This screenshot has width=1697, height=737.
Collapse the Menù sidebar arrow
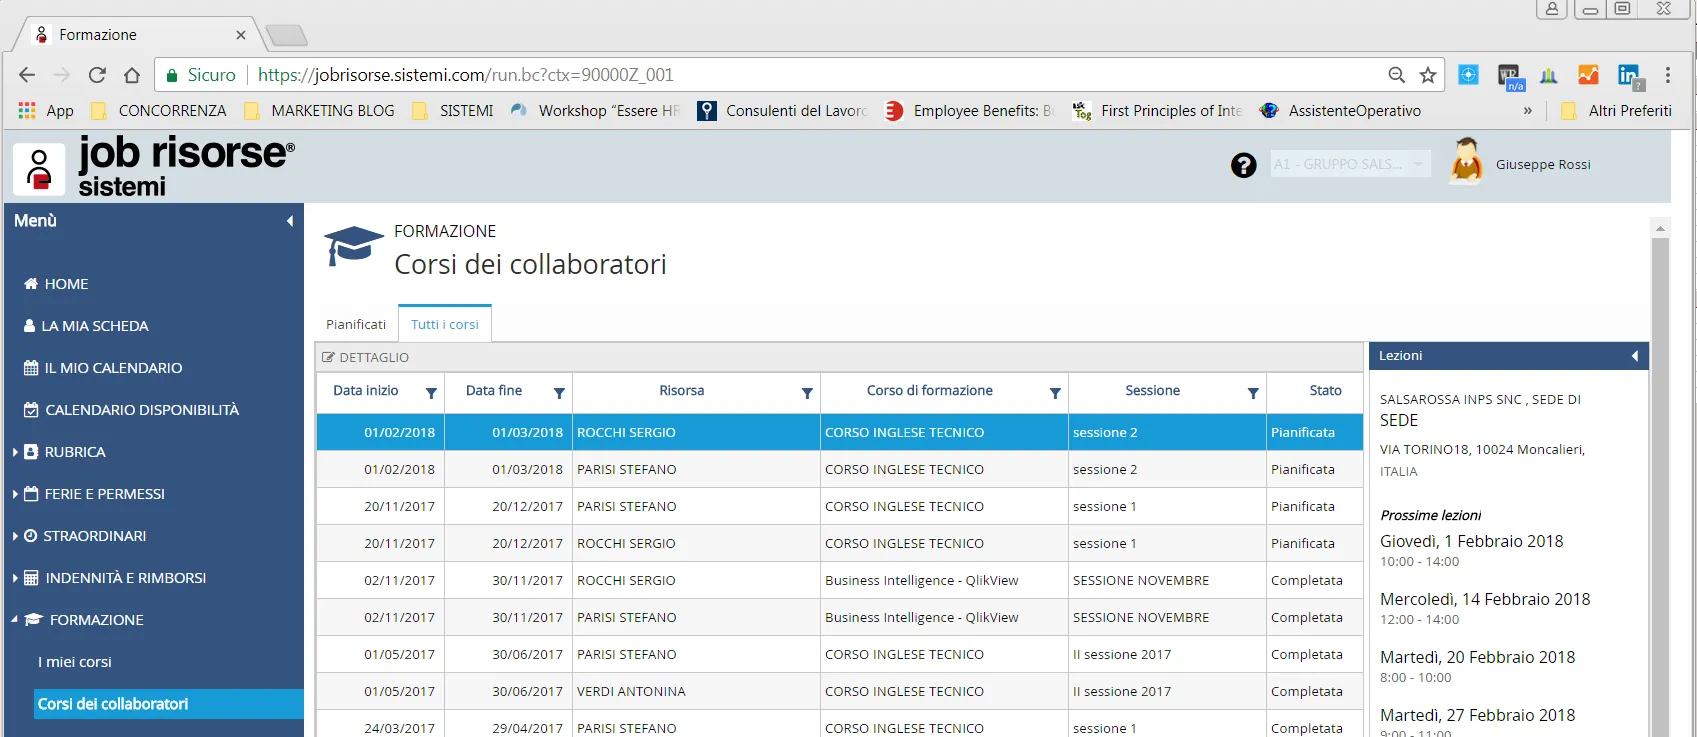click(x=290, y=221)
